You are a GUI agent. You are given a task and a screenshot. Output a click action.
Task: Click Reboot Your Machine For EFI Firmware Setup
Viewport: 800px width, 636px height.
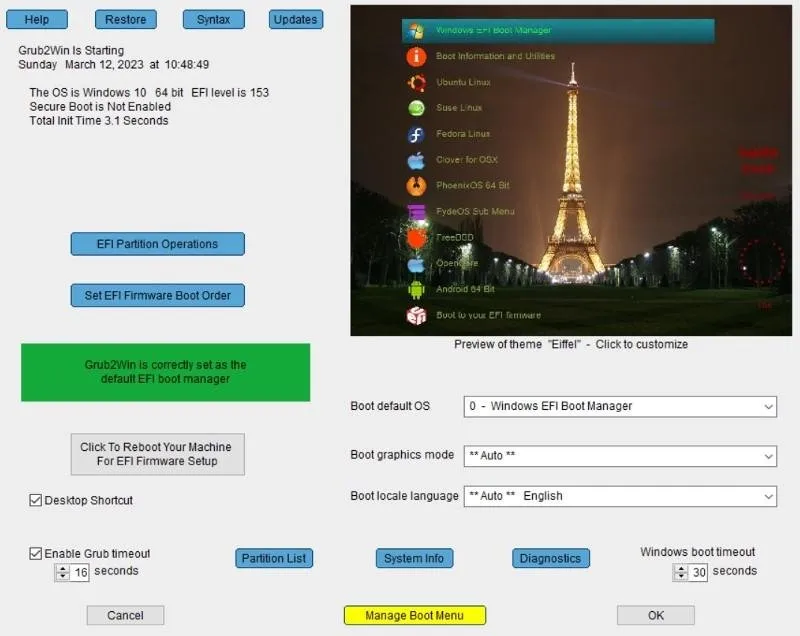click(x=158, y=454)
